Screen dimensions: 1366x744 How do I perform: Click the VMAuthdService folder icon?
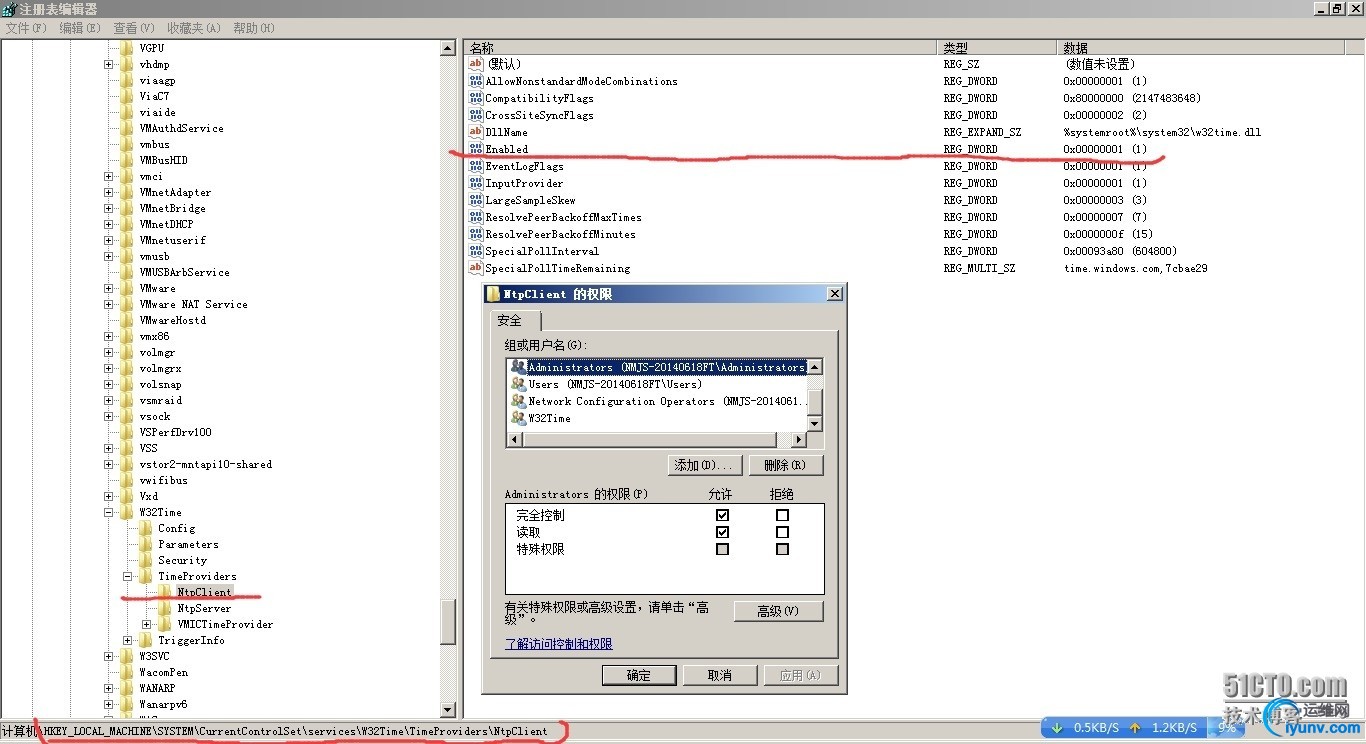coord(126,128)
